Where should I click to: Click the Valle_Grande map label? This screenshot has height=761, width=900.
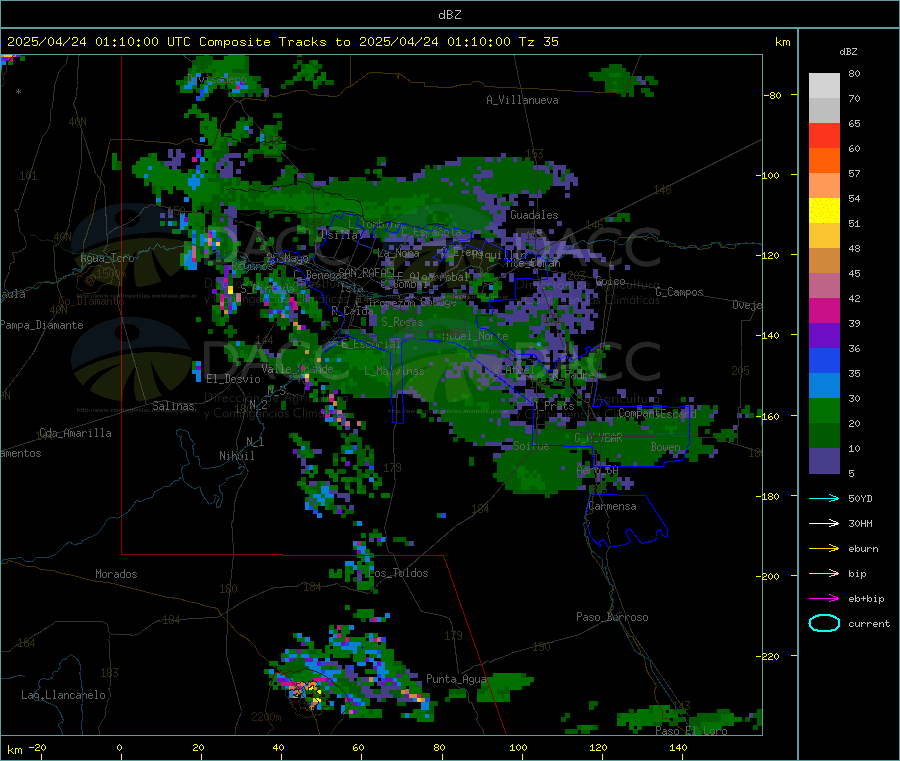(297, 368)
